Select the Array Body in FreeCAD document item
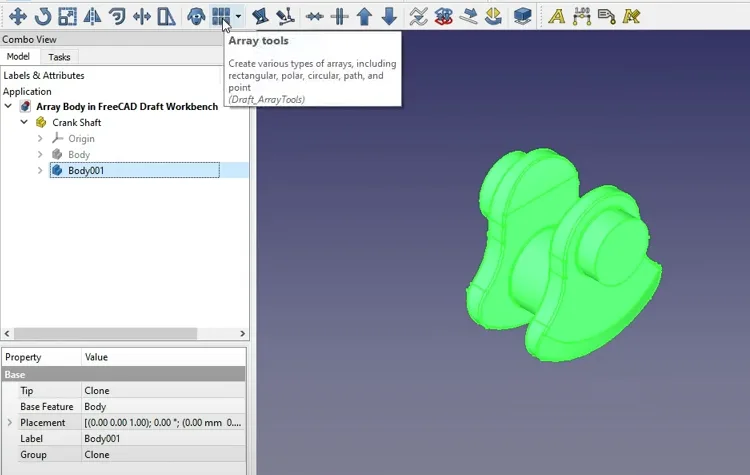Viewport: 750px width, 475px height. [127, 106]
